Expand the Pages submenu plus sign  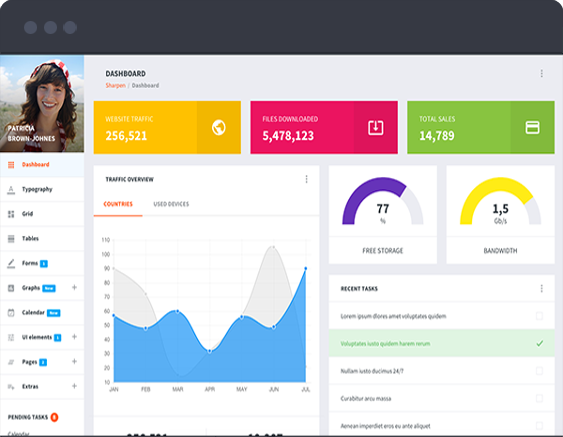click(74, 361)
